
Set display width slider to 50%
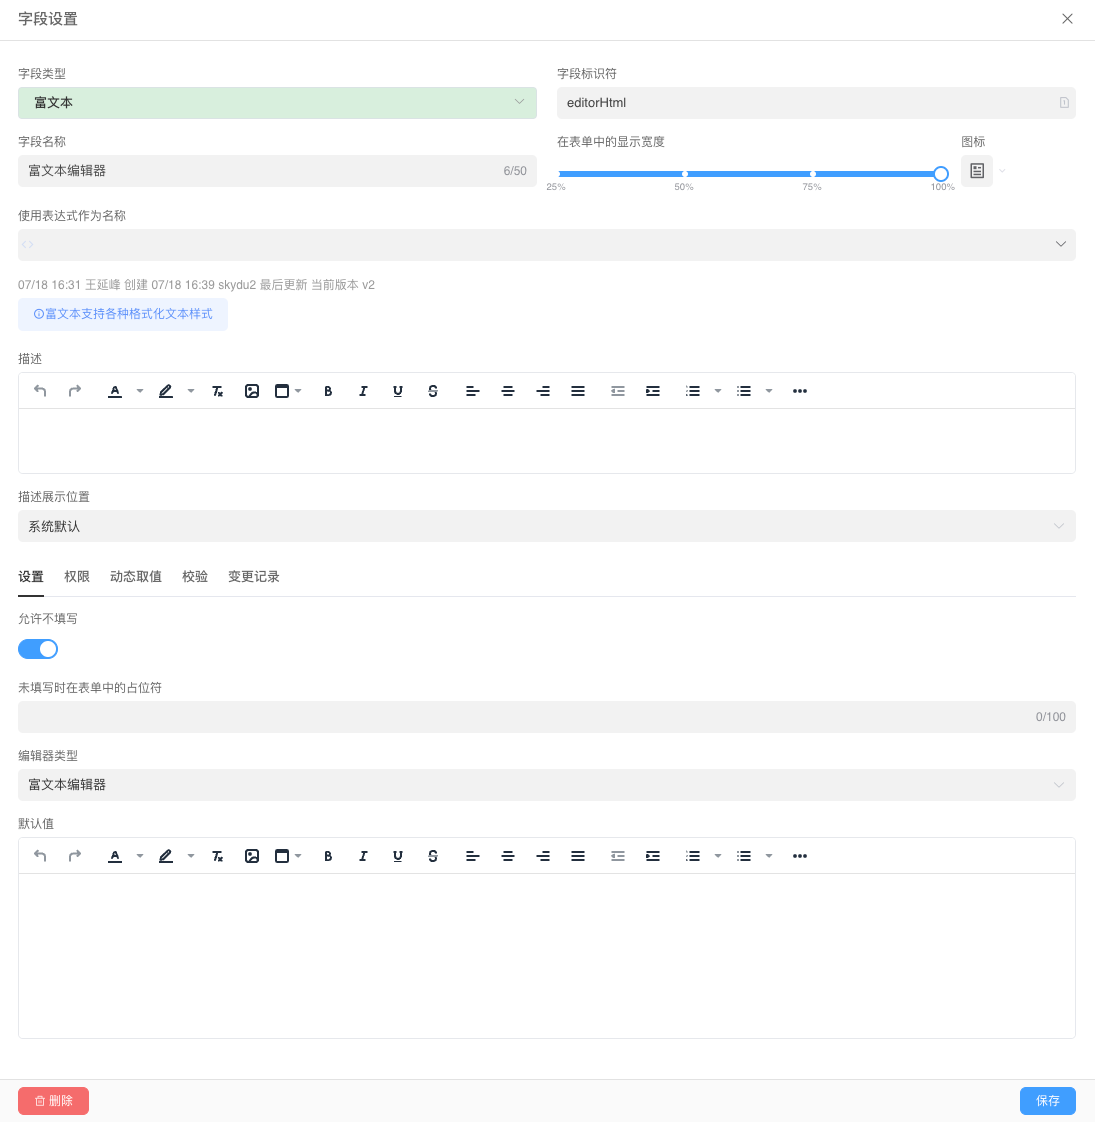tap(685, 174)
